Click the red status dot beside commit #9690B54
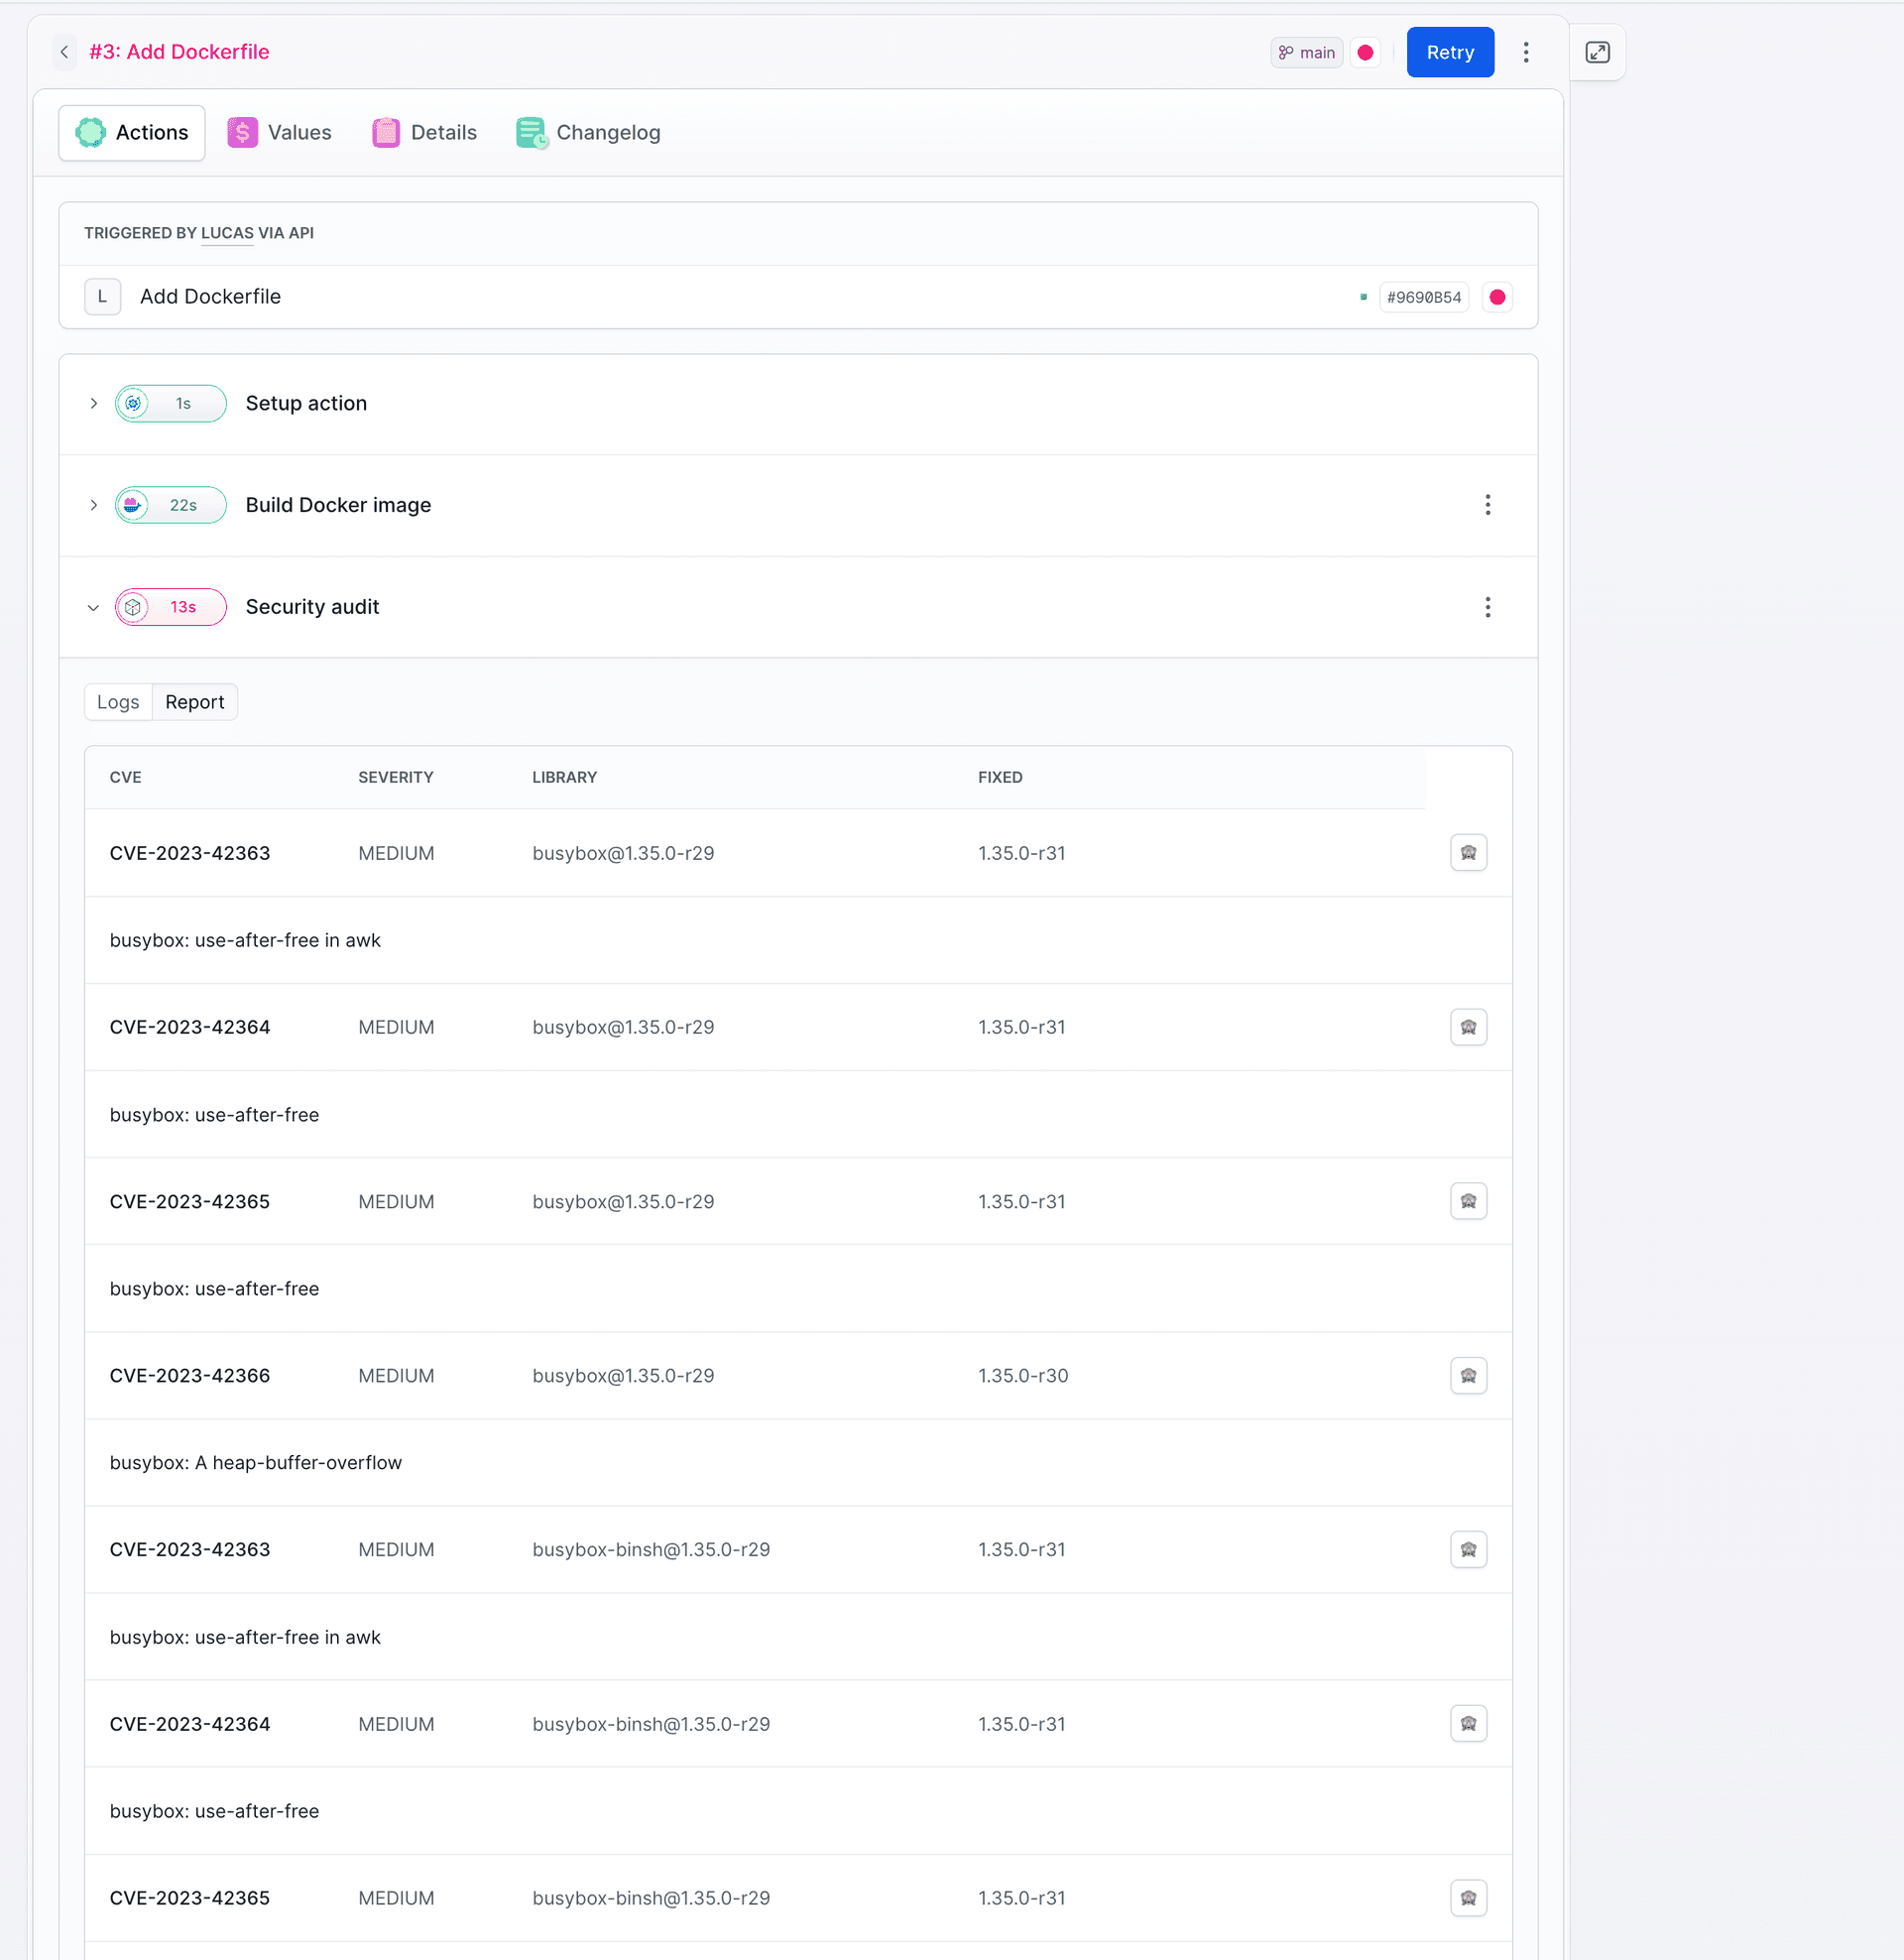Viewport: 1904px width, 1960px height. 1497,297
